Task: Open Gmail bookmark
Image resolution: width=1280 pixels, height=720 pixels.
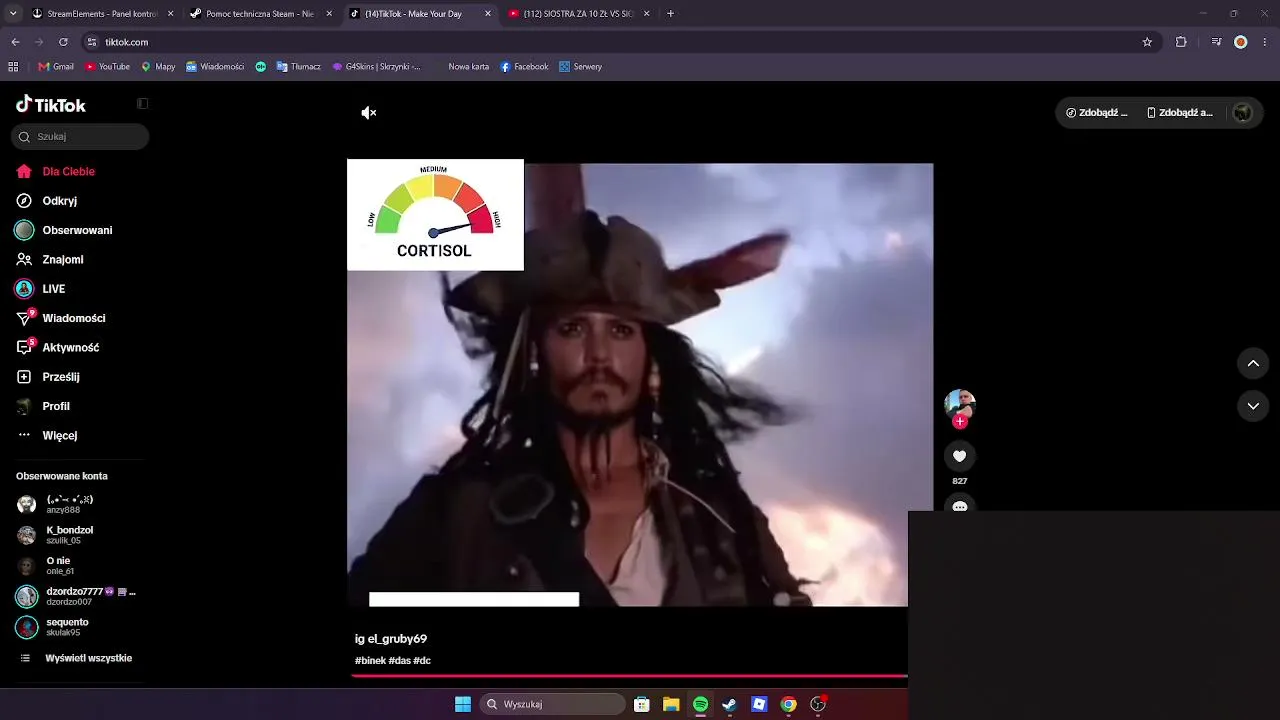Action: click(x=56, y=67)
